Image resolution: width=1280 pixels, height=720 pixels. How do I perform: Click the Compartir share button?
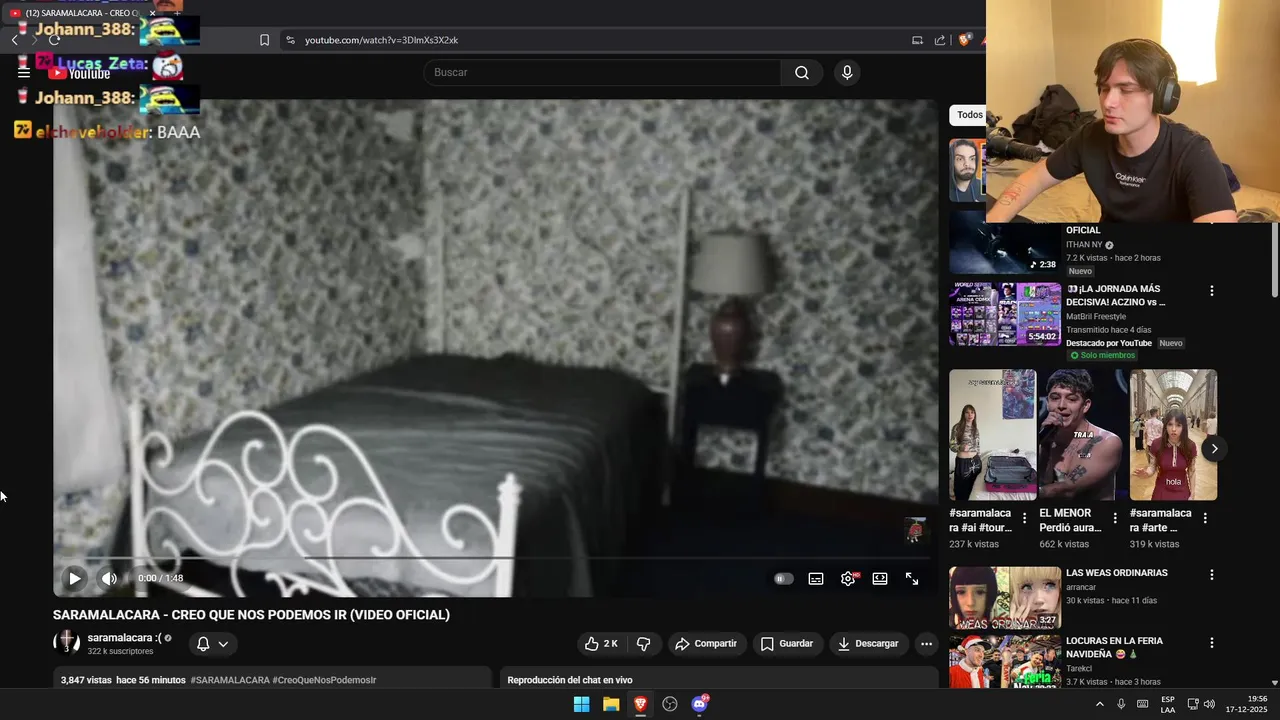coord(706,644)
